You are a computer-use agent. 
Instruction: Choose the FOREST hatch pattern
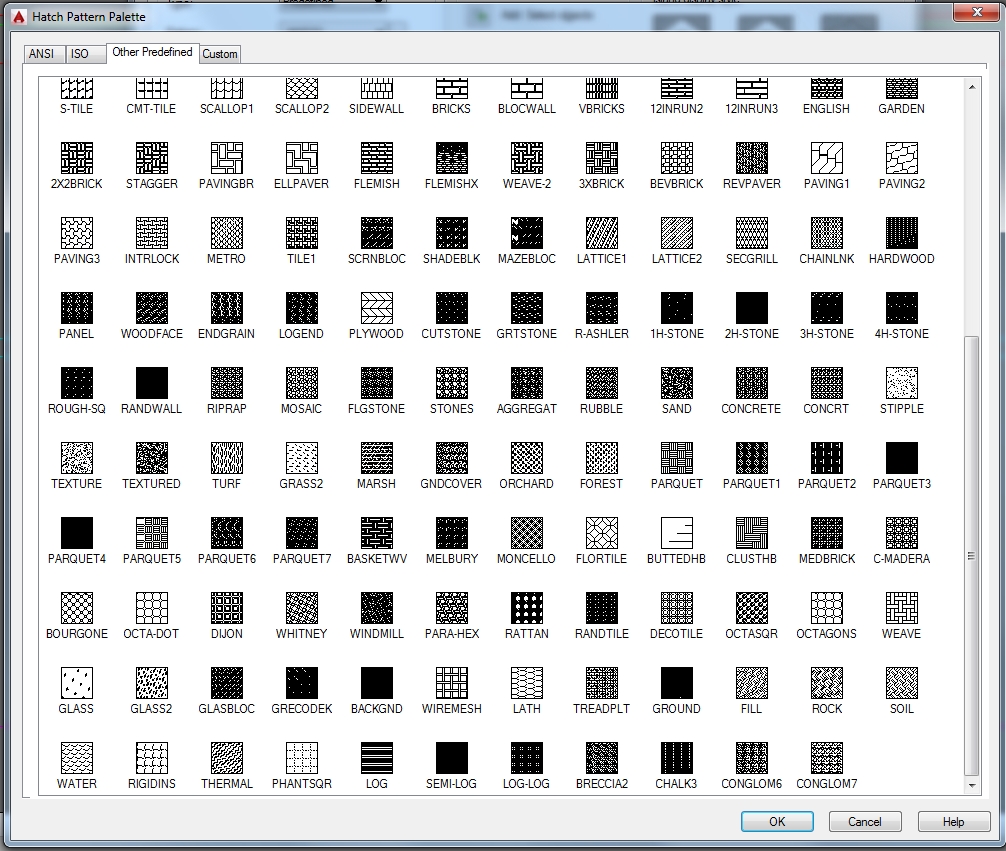pyautogui.click(x=602, y=458)
